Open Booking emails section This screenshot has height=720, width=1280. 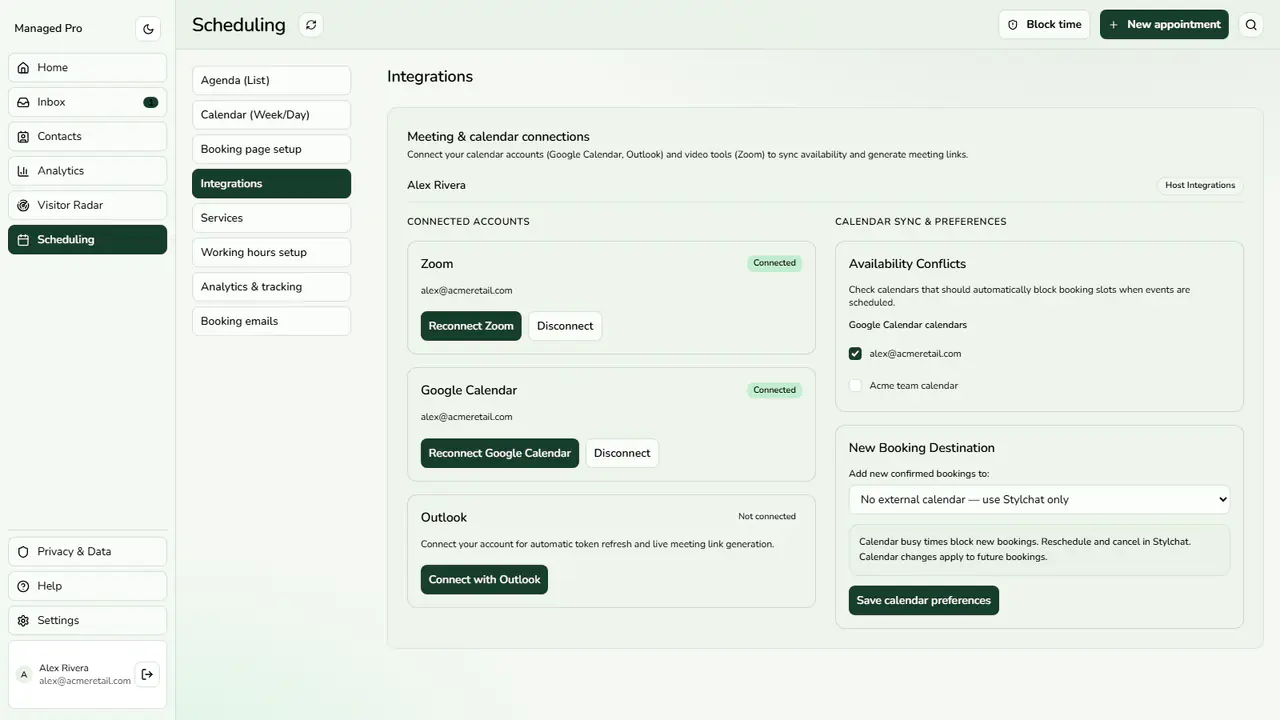point(271,321)
